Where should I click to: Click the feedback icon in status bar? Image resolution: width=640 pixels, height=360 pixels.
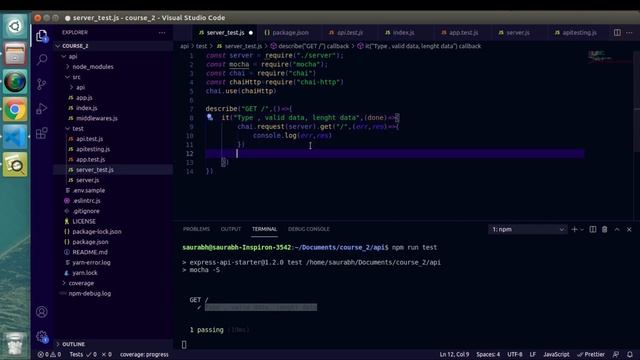tap(616, 354)
